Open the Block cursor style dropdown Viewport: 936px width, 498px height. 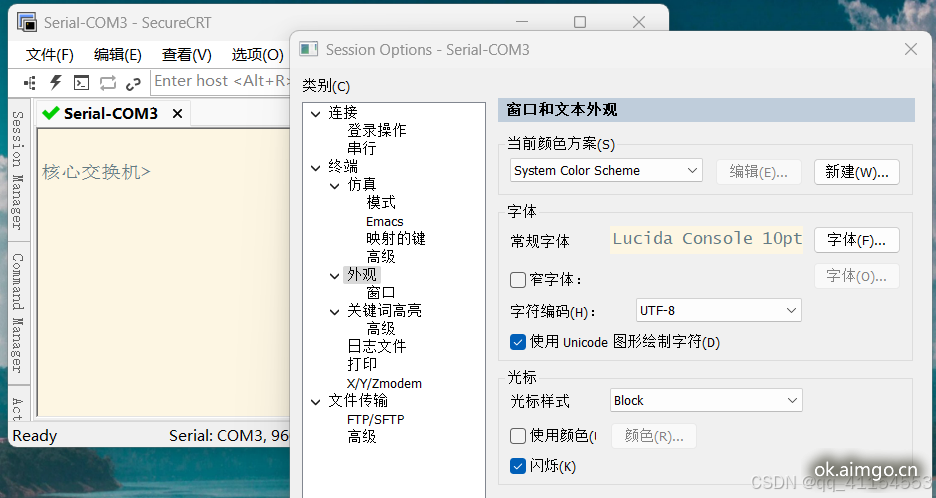(x=706, y=401)
